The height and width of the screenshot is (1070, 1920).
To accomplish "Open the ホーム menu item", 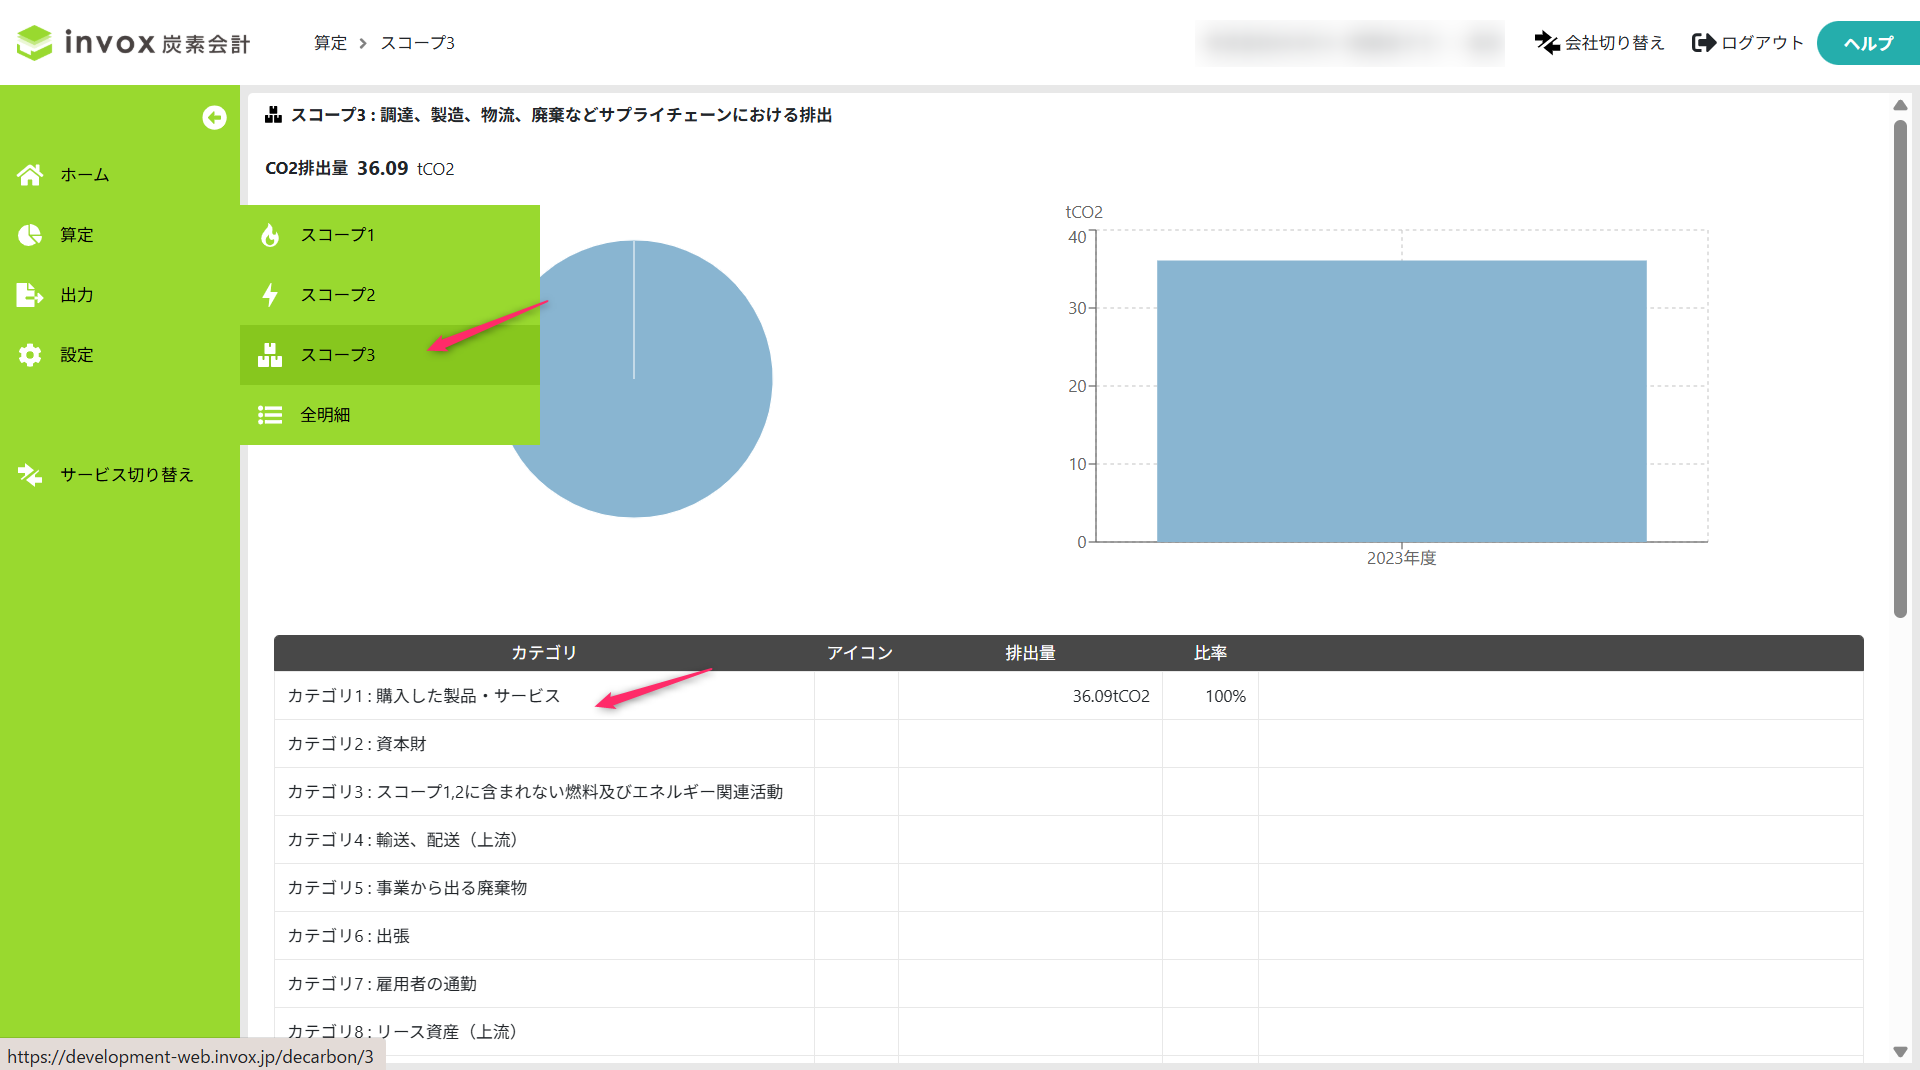I will coord(120,175).
